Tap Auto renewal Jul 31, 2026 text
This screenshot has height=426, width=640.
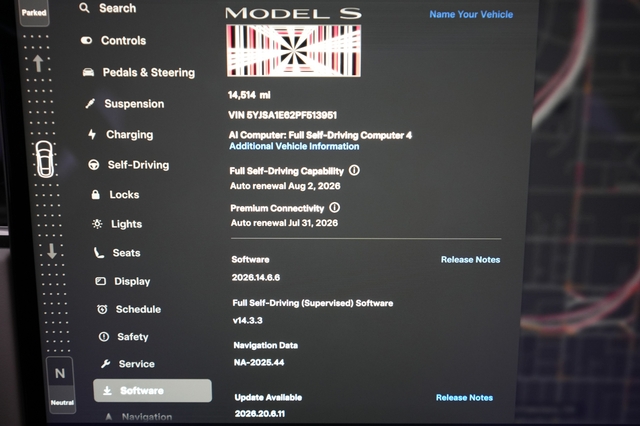click(284, 223)
